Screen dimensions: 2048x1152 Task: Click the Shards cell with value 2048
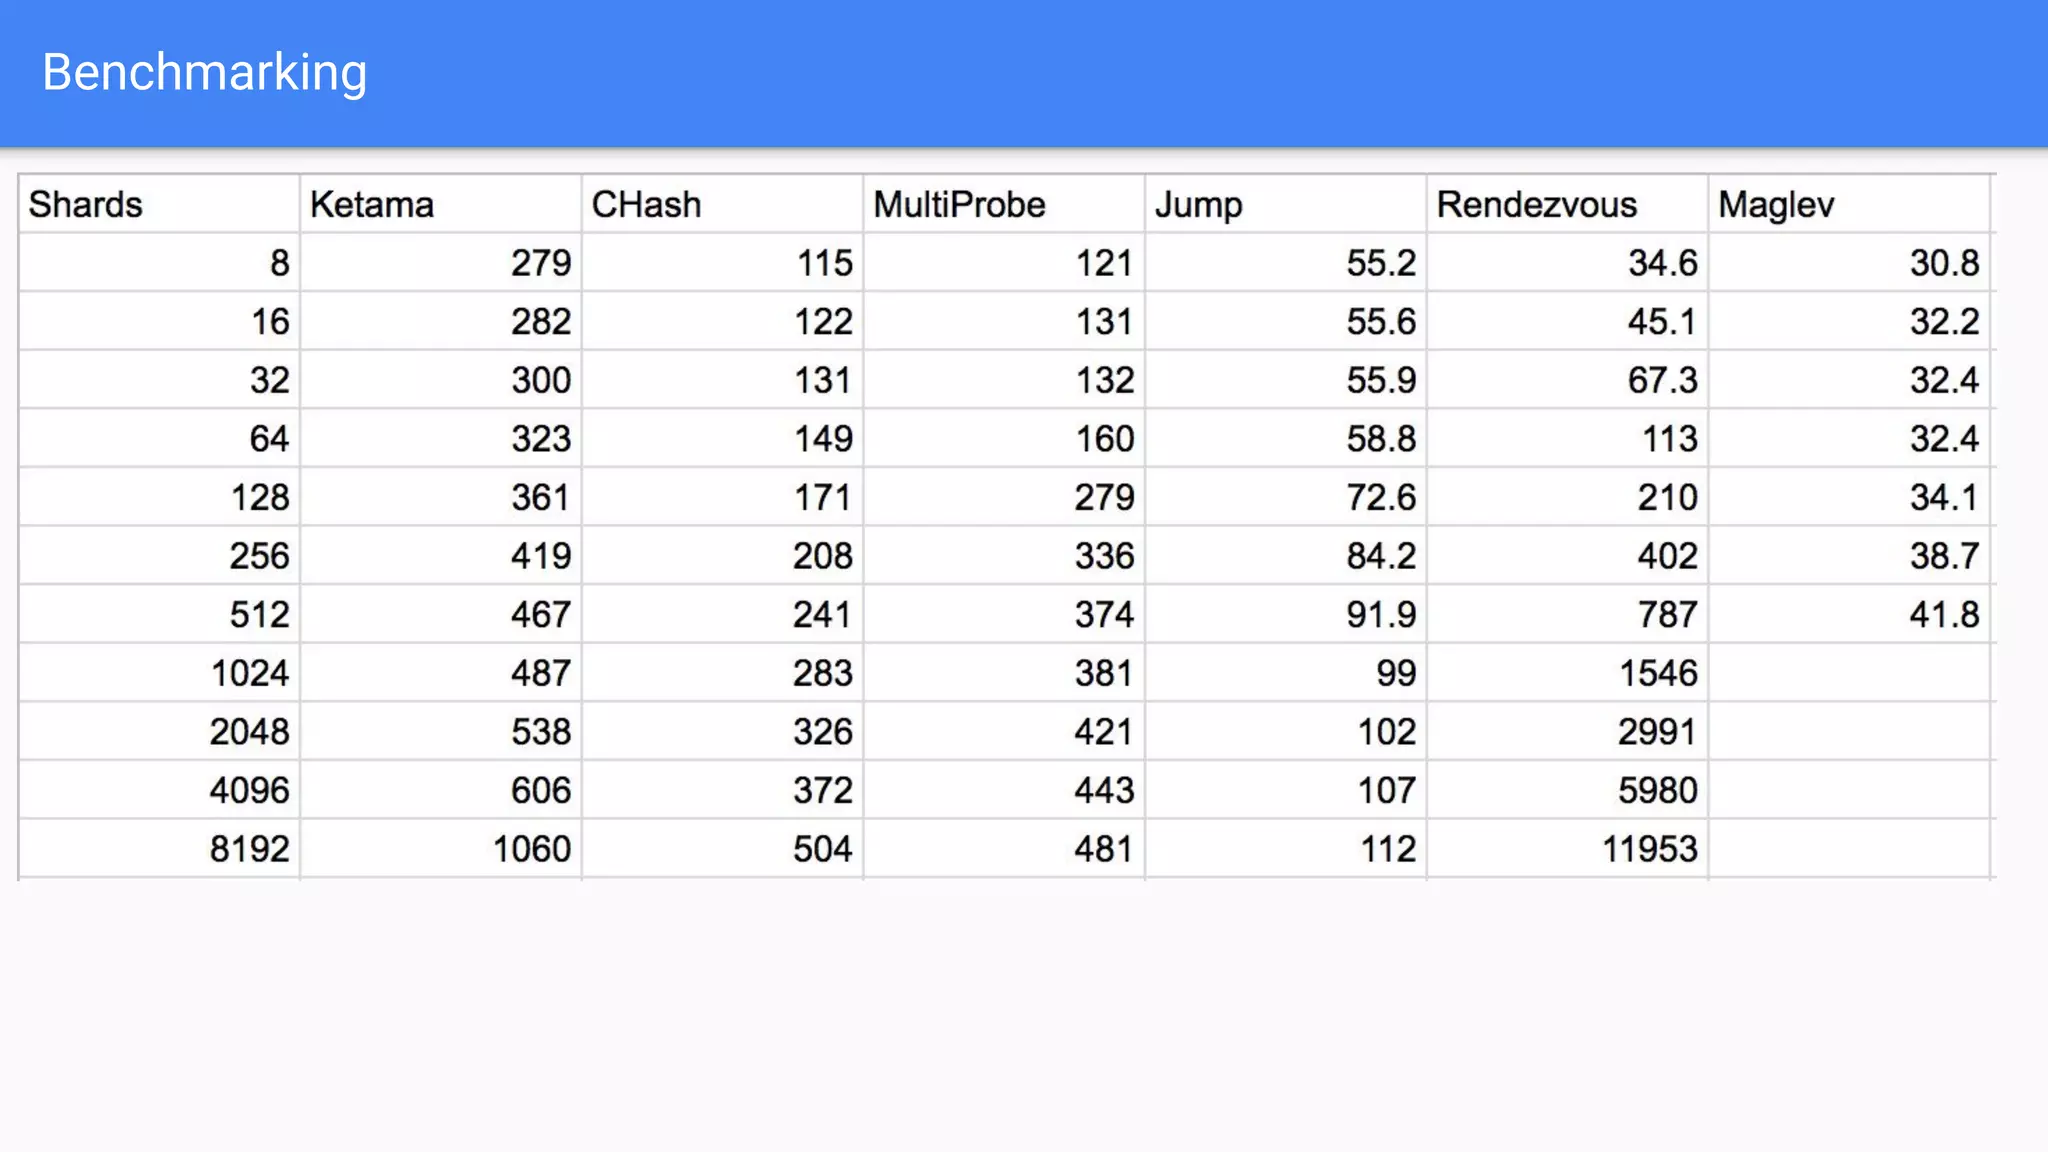click(159, 731)
